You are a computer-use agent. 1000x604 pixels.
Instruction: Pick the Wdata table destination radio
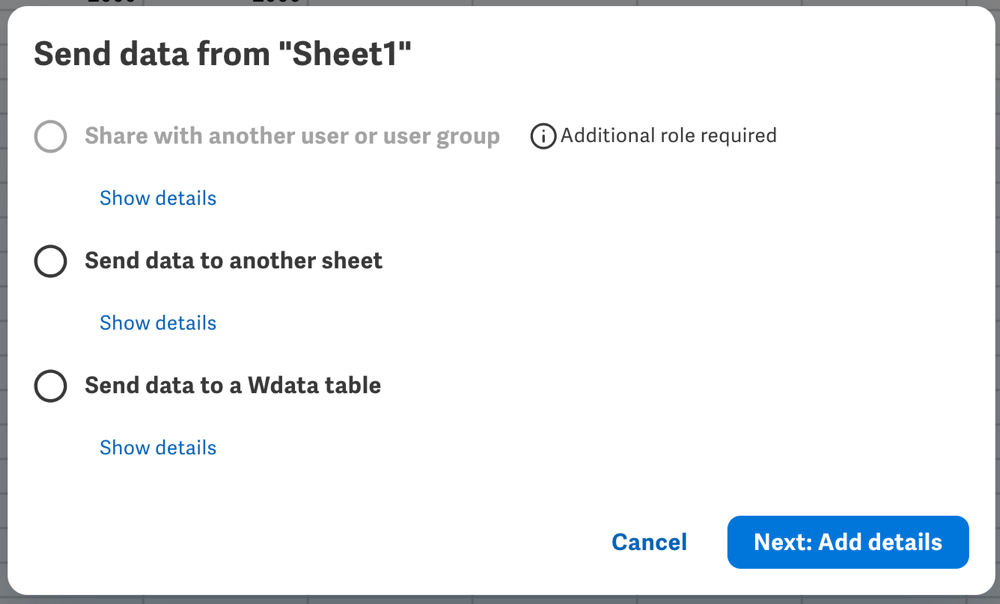point(50,386)
